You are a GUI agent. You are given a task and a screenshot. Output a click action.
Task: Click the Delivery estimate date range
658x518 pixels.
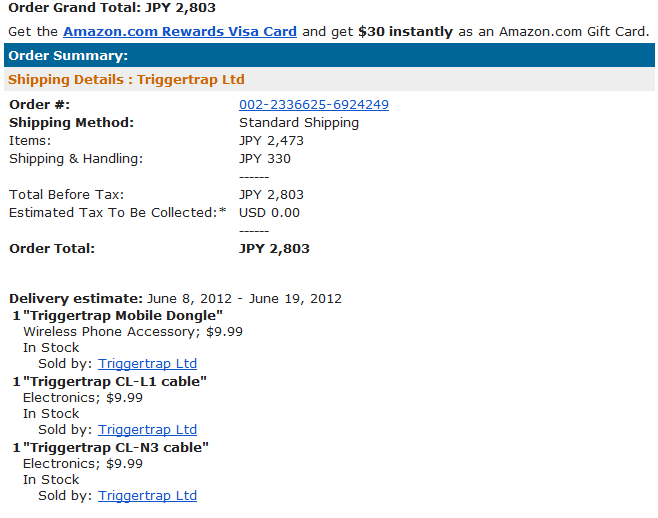244,299
